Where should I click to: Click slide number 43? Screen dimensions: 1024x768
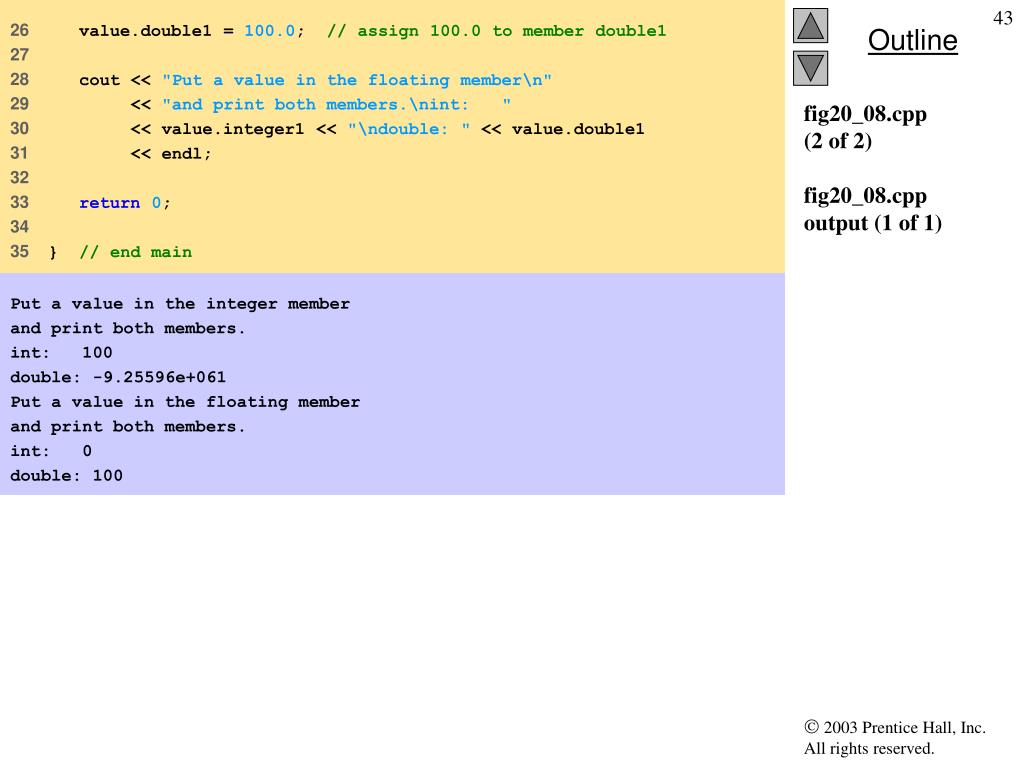pos(1002,18)
